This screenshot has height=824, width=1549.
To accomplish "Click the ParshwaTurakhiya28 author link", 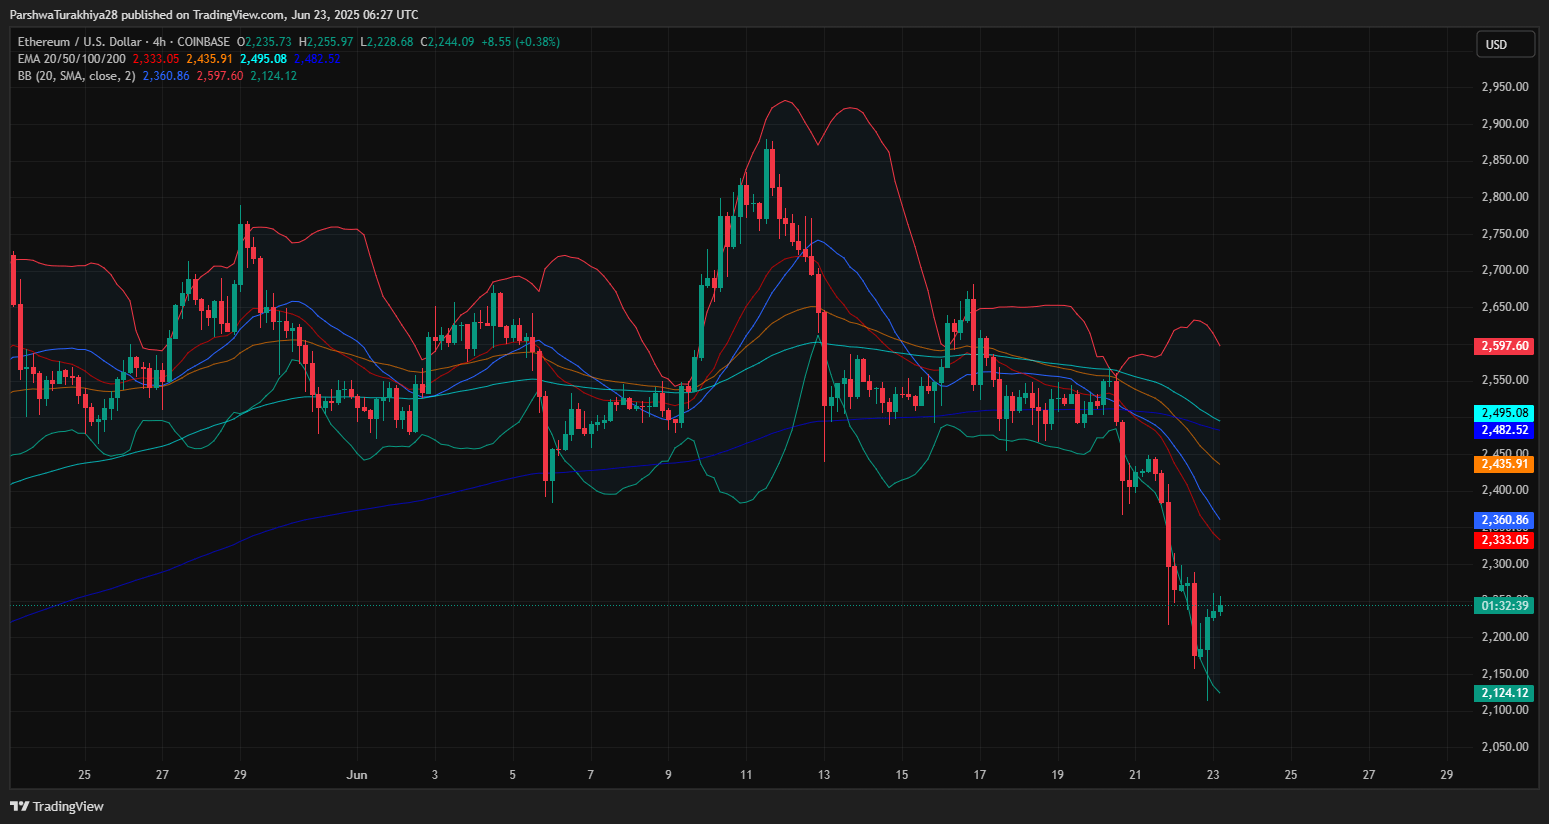I will tap(60, 14).
